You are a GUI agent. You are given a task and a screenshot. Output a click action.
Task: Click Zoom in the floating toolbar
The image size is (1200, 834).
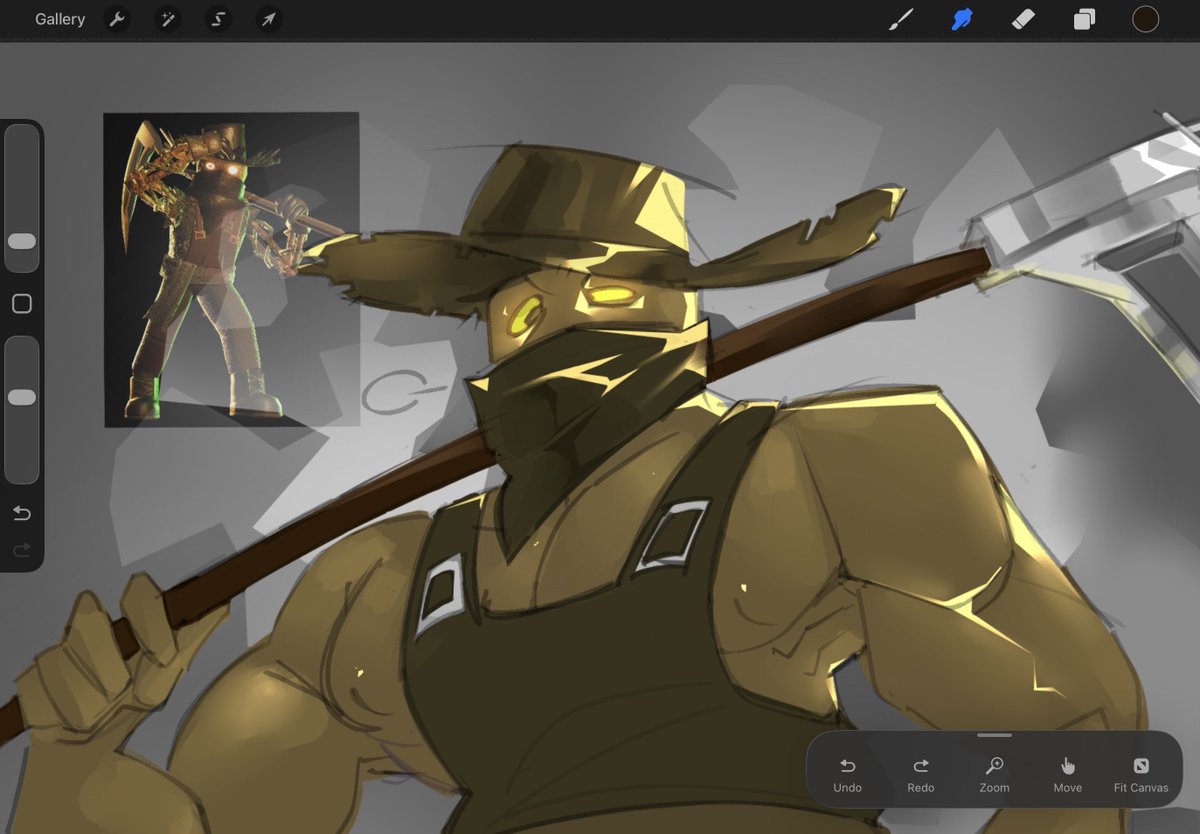[994, 774]
